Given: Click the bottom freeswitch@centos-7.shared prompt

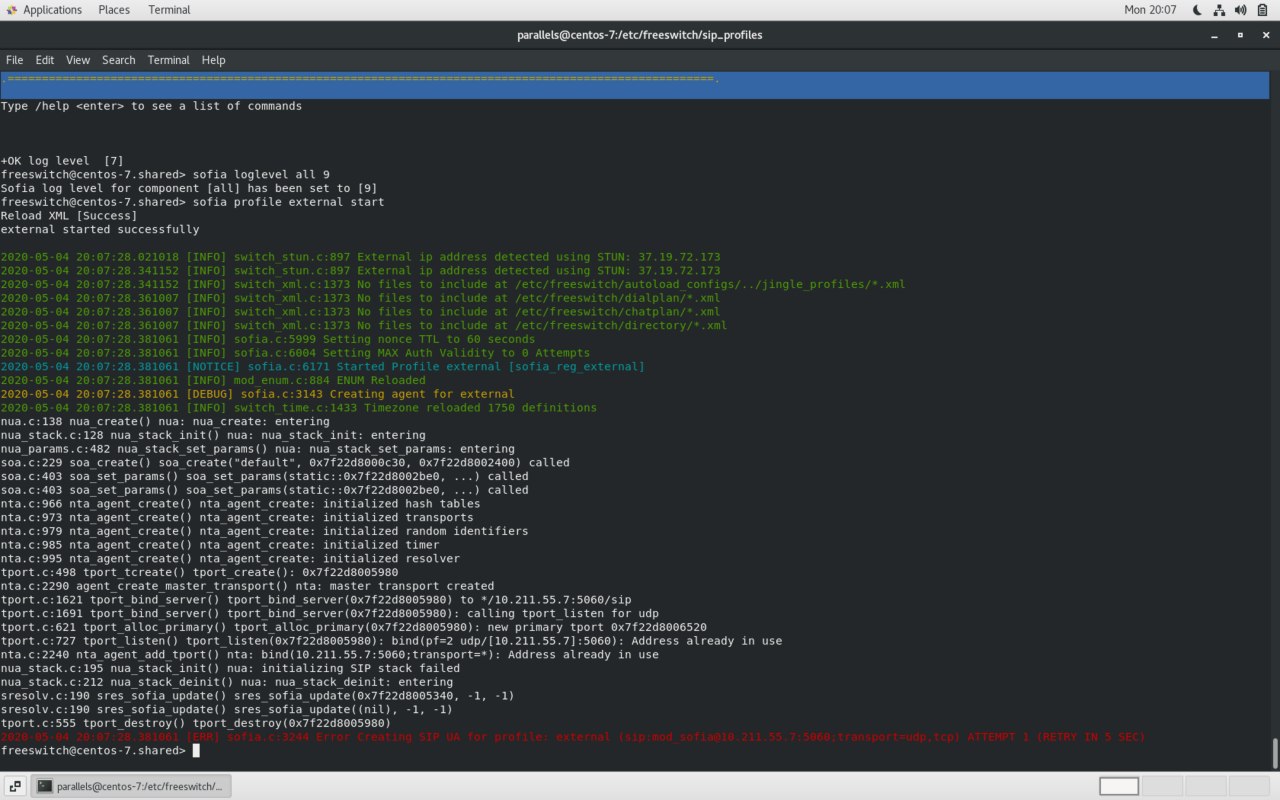Looking at the screenshot, I should coord(93,750).
